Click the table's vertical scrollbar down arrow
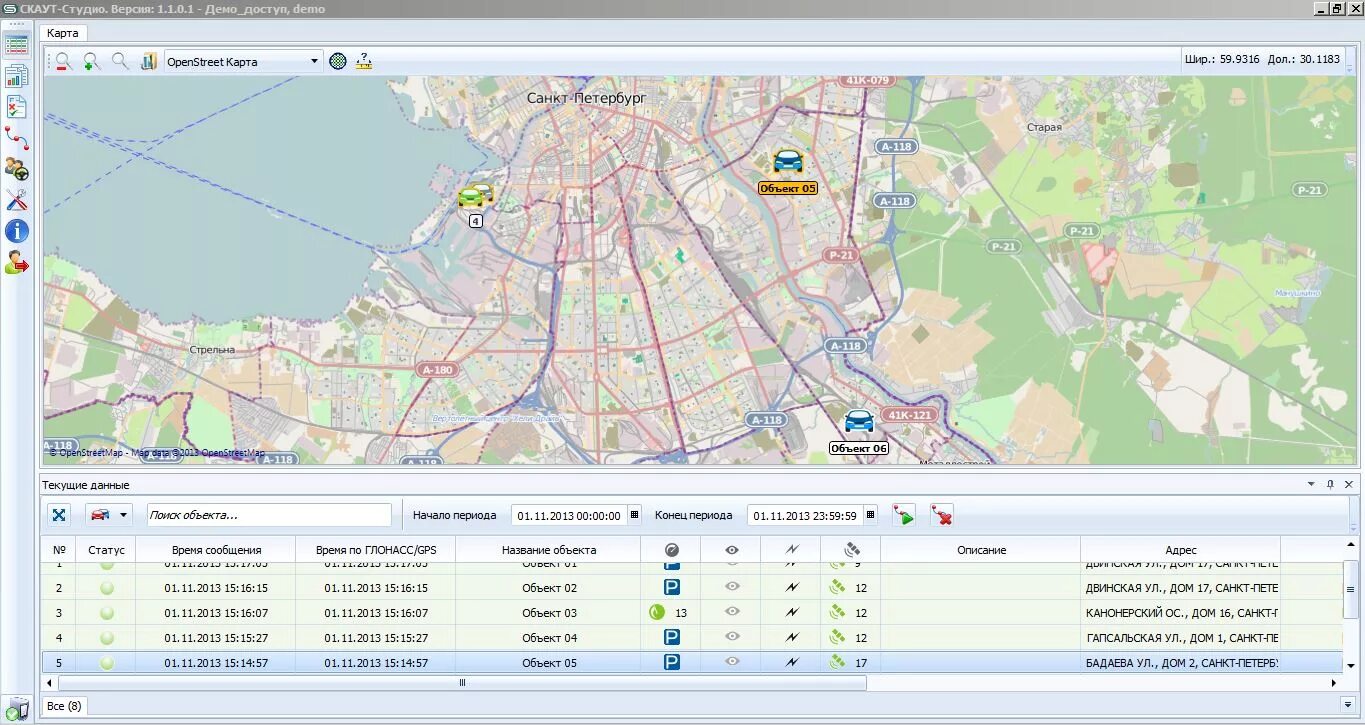 (x=1350, y=665)
